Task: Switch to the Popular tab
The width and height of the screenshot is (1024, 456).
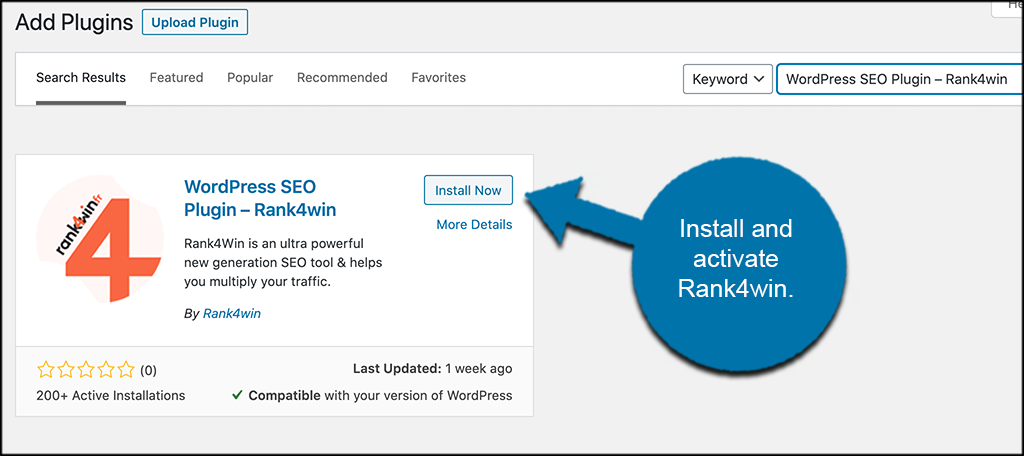Action: 250,77
